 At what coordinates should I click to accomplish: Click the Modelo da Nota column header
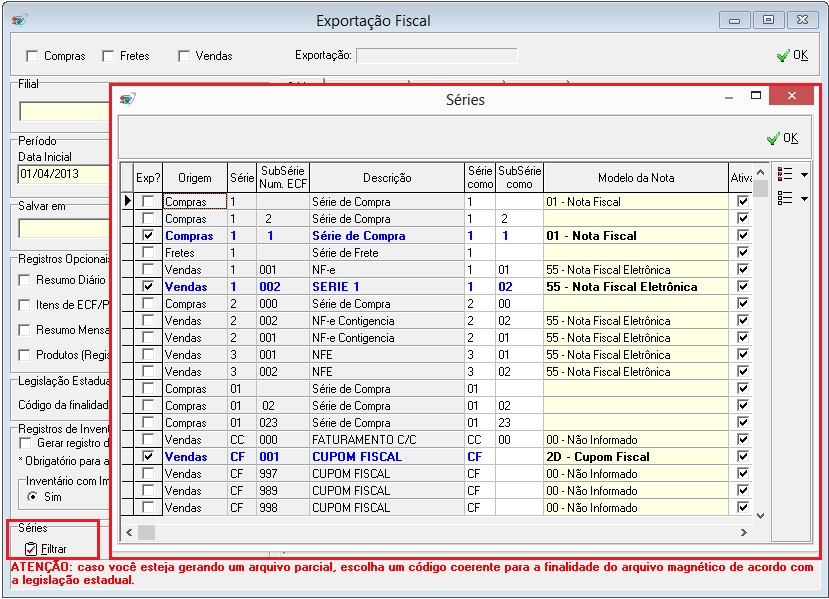point(636,178)
